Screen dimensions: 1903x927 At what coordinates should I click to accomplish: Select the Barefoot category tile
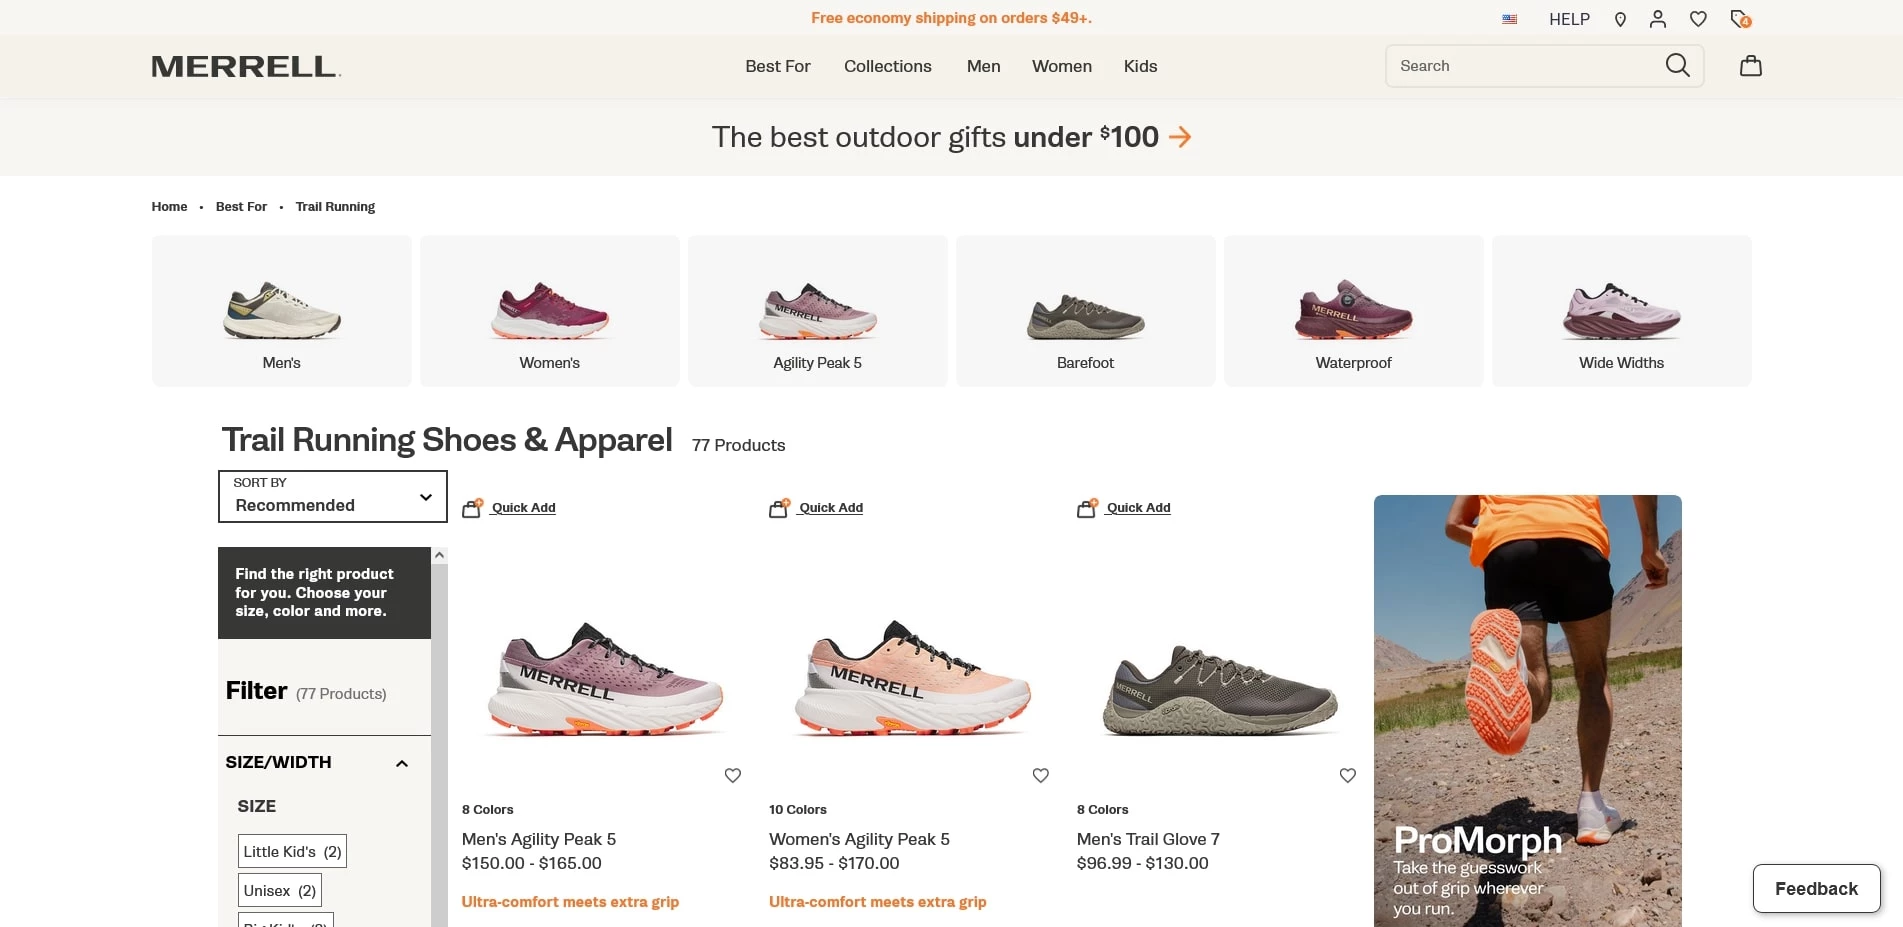tap(1085, 311)
